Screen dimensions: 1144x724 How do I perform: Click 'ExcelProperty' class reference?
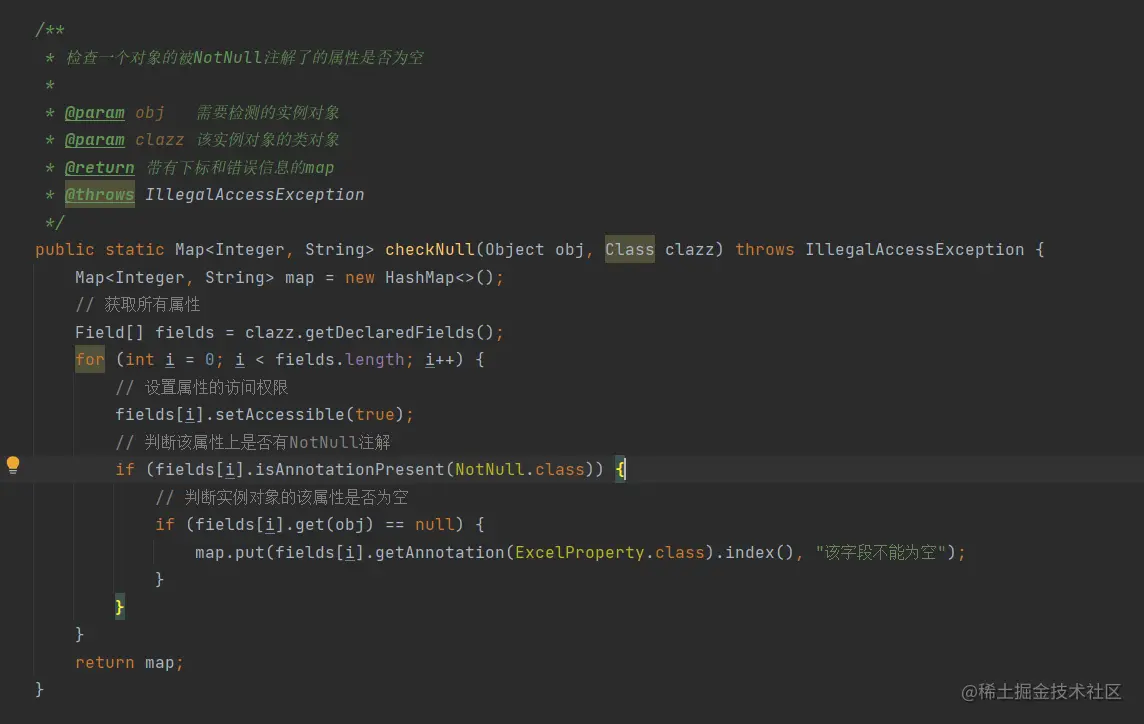579,552
